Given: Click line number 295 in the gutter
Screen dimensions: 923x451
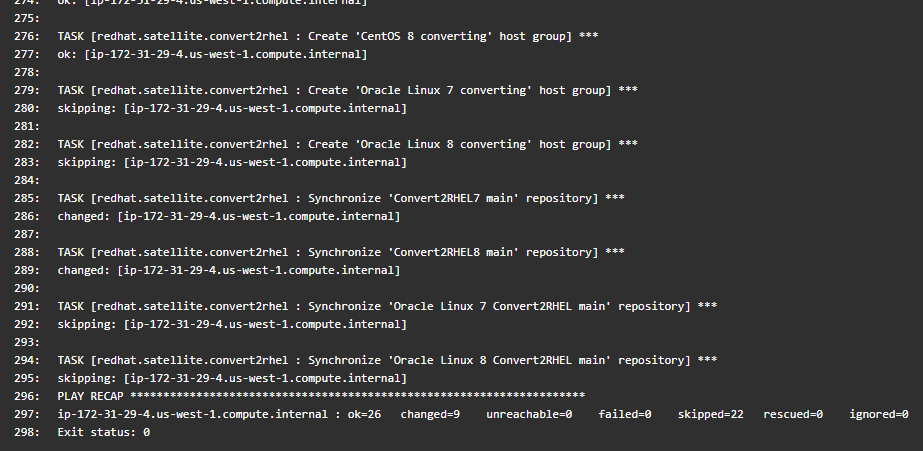Looking at the screenshot, I should [x=27, y=378].
